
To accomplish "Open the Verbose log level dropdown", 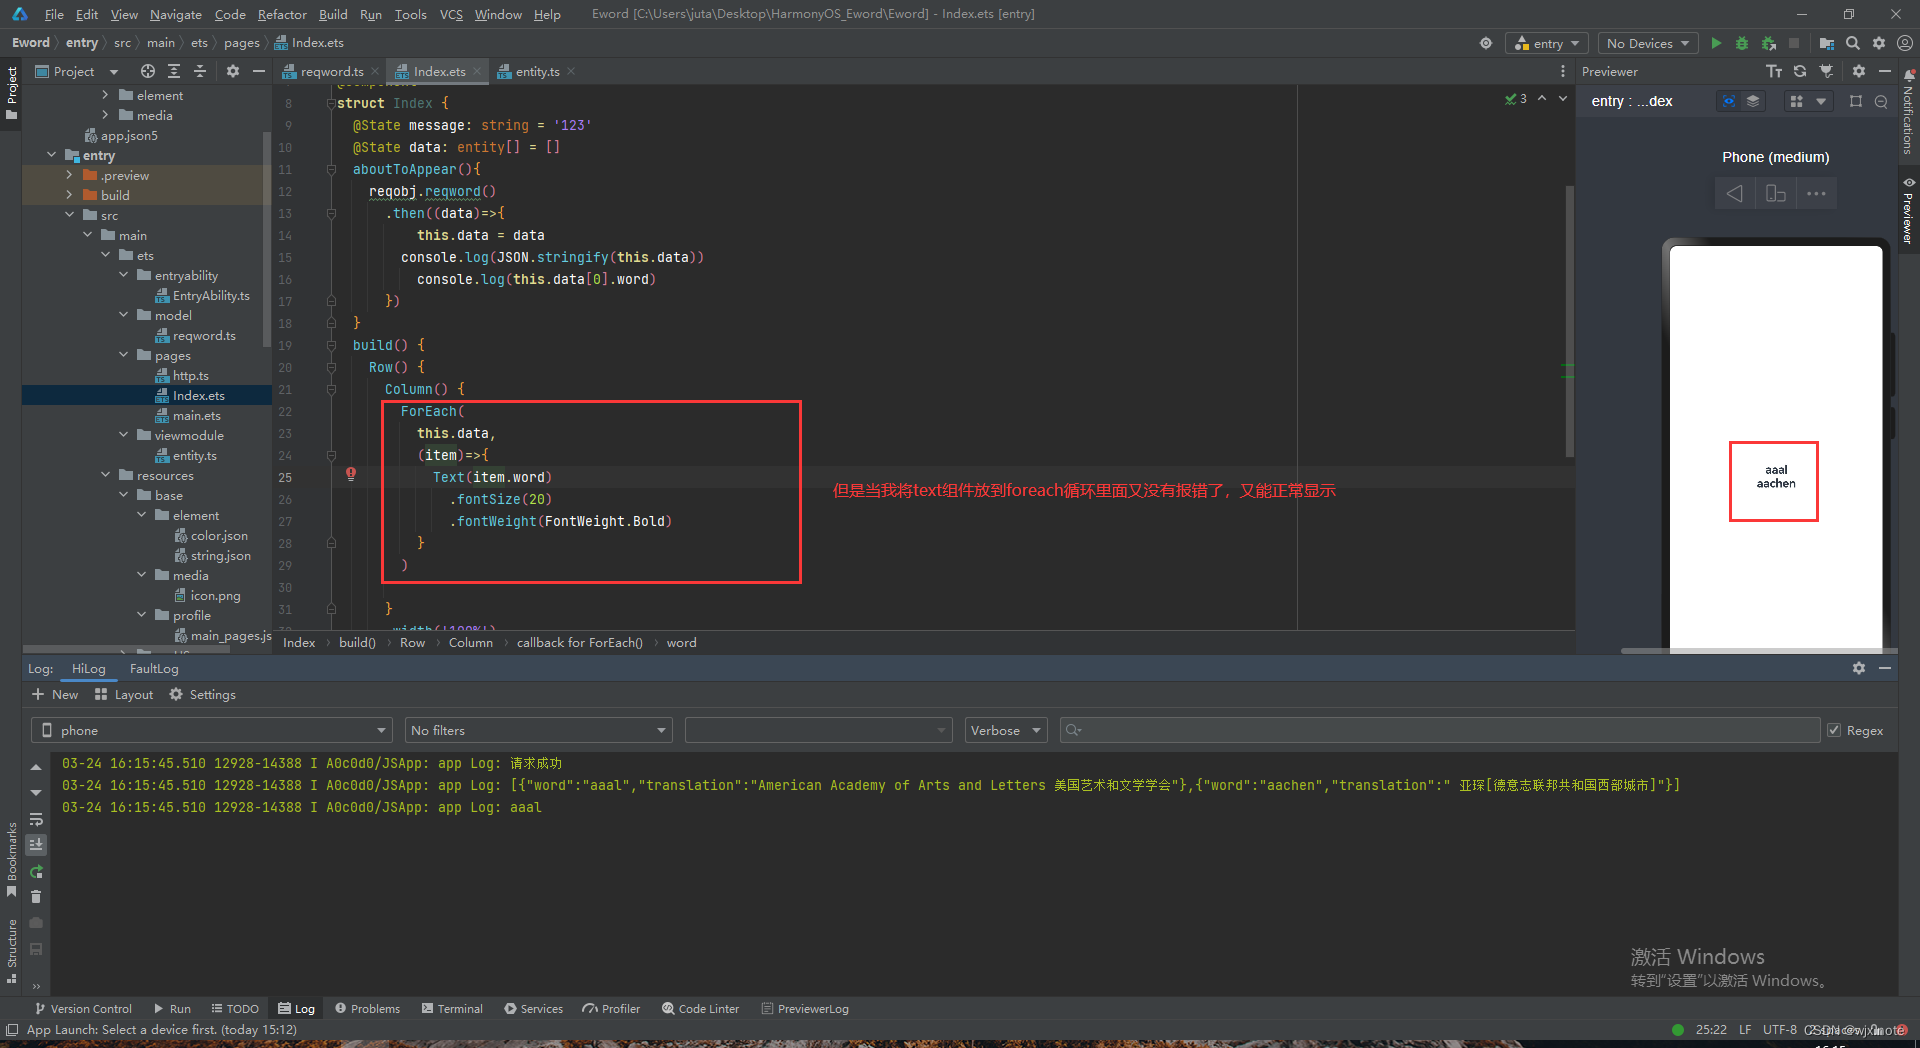I will point(1004,730).
